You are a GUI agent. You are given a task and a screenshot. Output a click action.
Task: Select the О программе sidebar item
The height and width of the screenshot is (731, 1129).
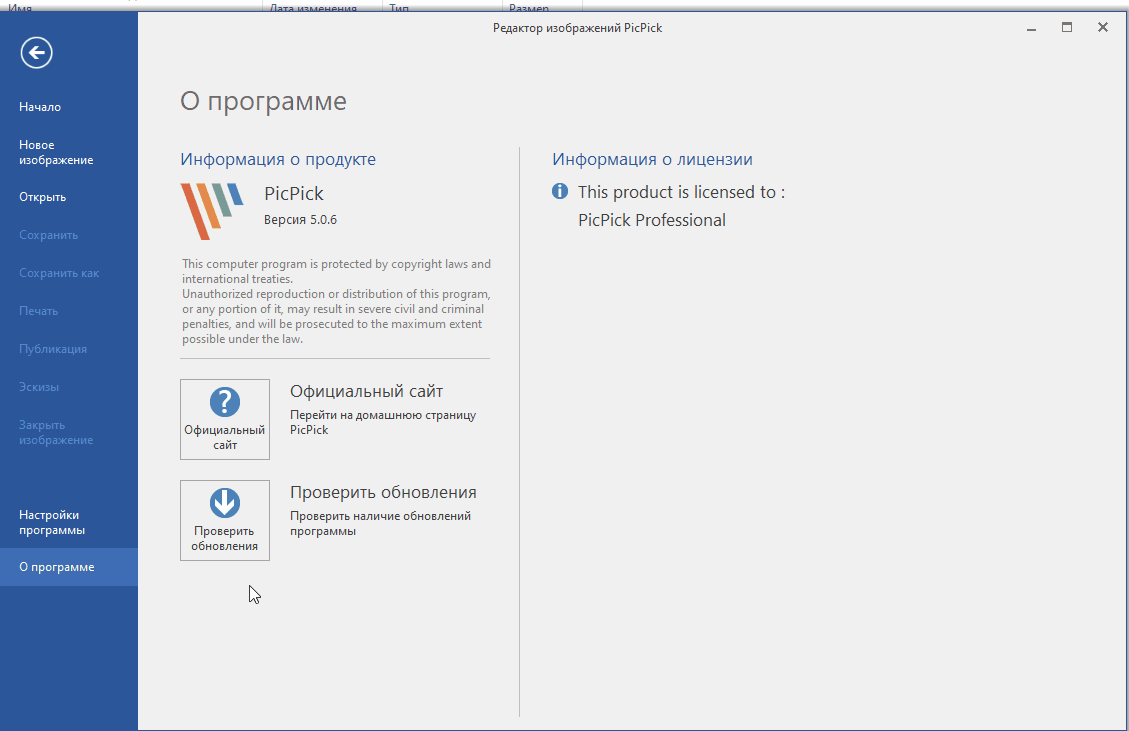(57, 567)
